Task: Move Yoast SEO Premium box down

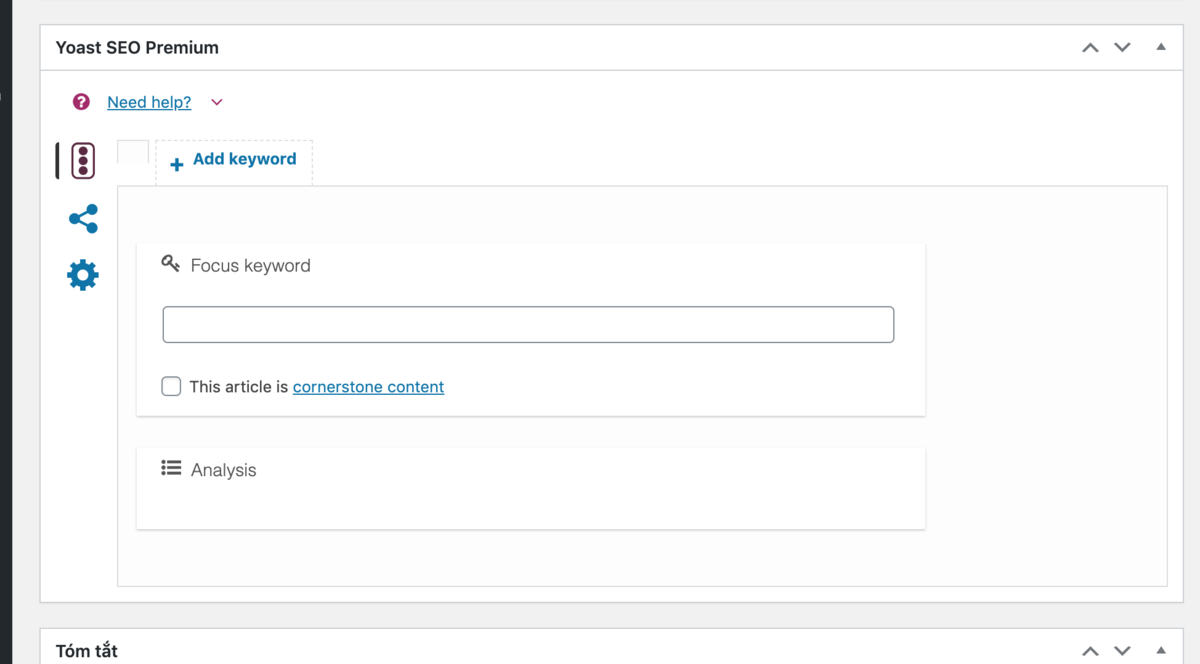Action: (x=1122, y=47)
